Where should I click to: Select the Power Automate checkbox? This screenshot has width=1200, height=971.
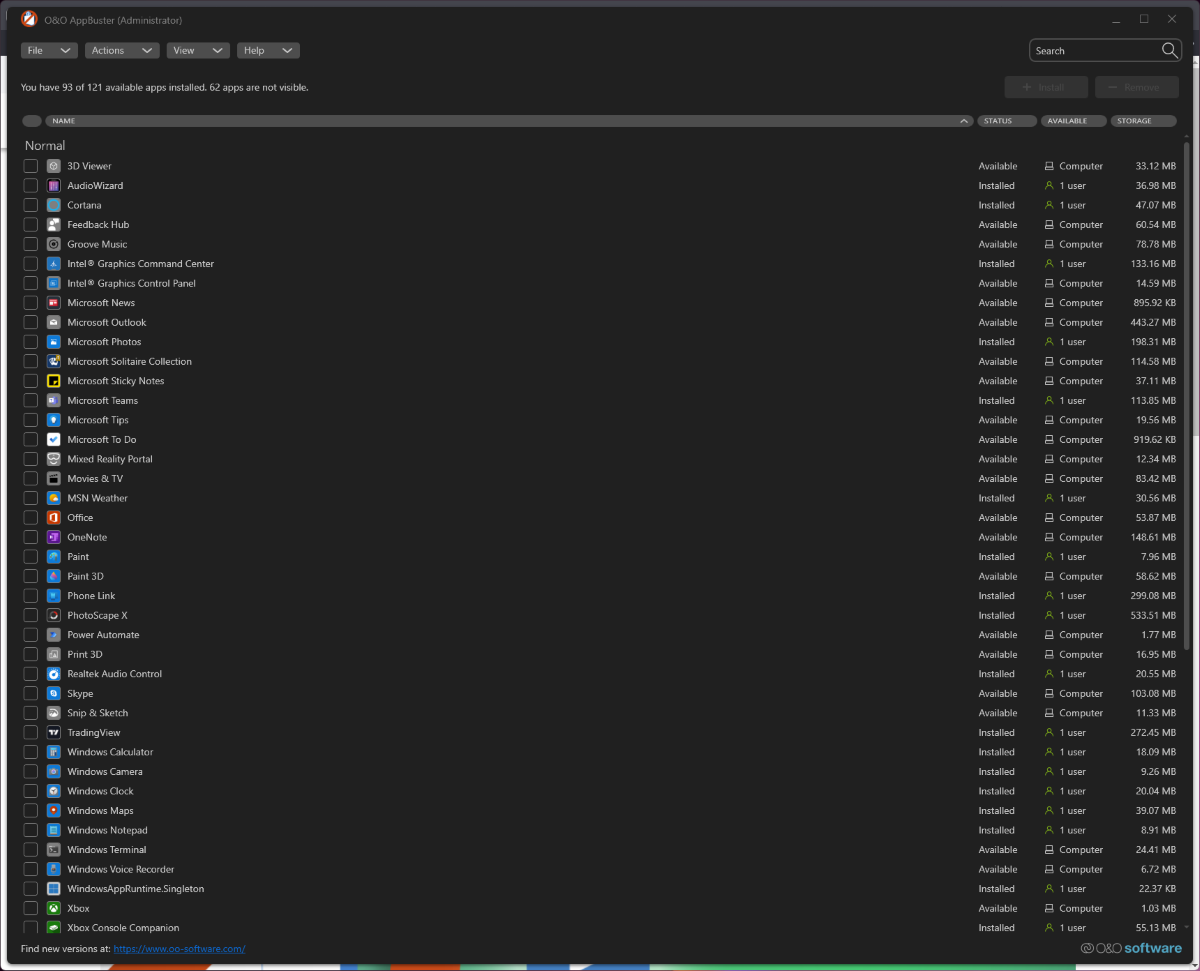[x=31, y=635]
